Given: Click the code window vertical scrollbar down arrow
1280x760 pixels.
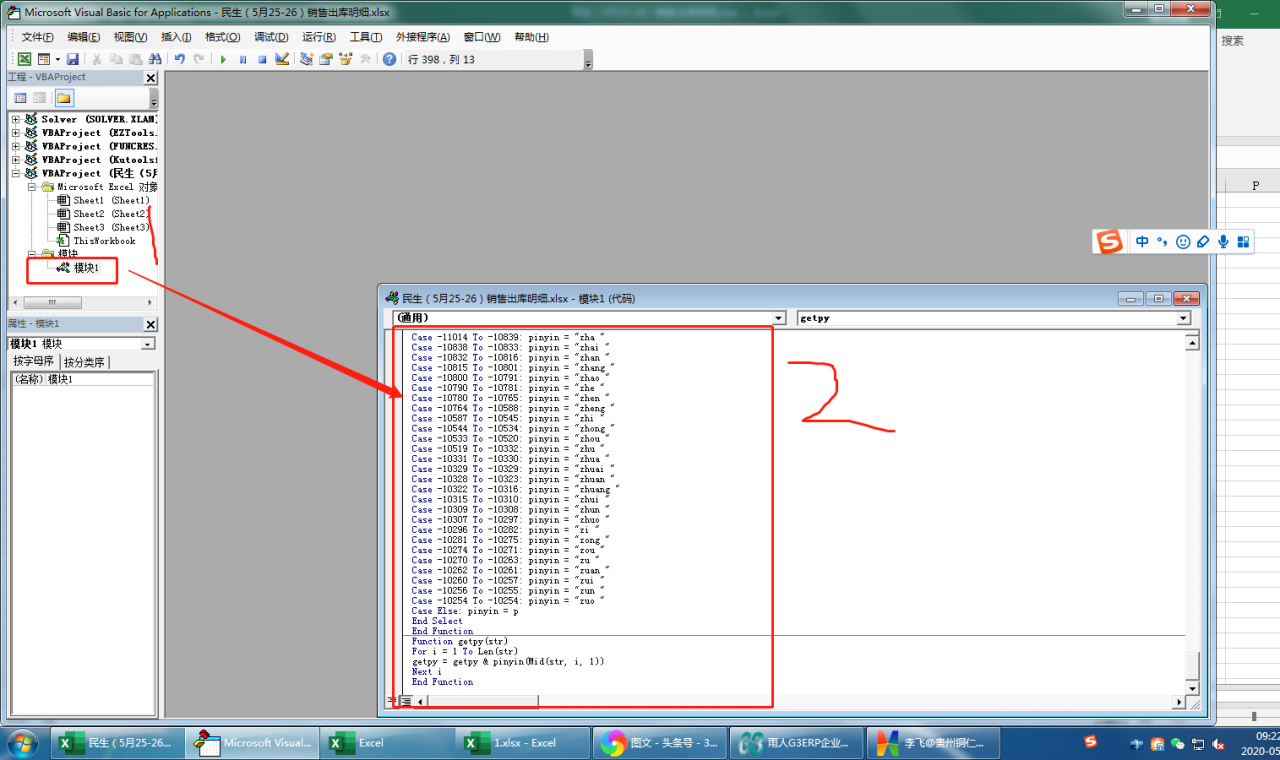Looking at the screenshot, I should pos(1192,689).
